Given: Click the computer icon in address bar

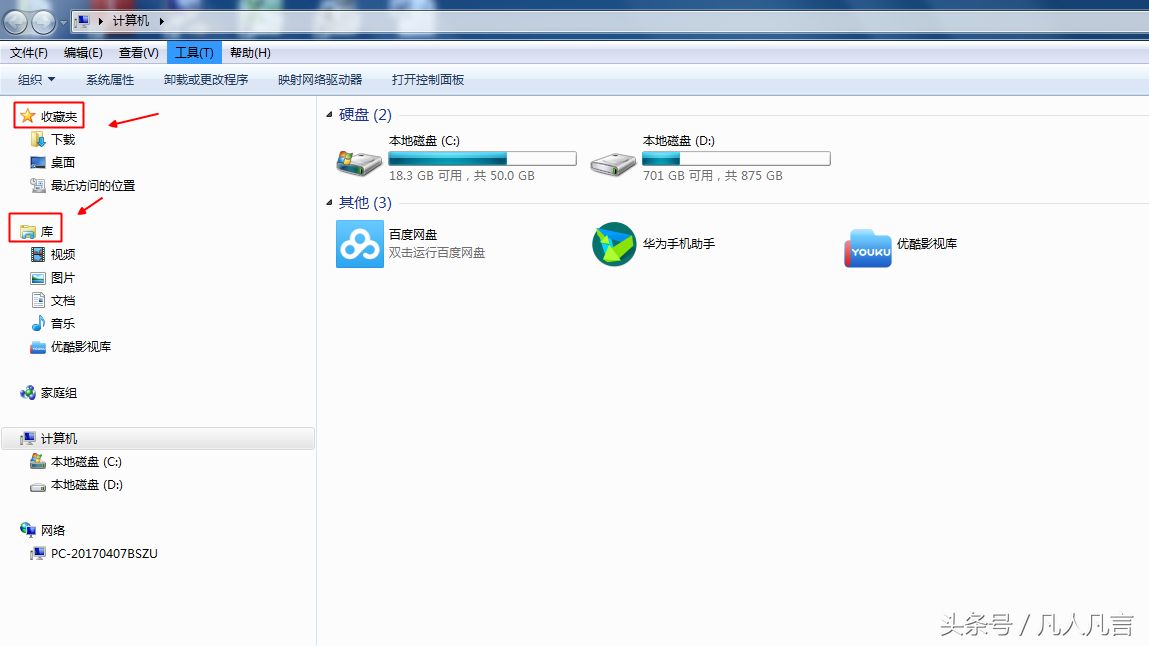Looking at the screenshot, I should tap(83, 21).
